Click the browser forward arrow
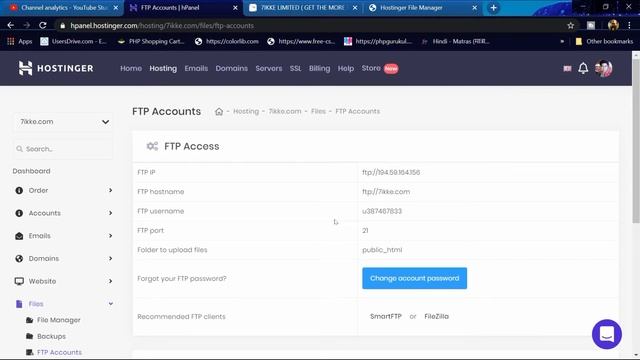 tap(27, 25)
